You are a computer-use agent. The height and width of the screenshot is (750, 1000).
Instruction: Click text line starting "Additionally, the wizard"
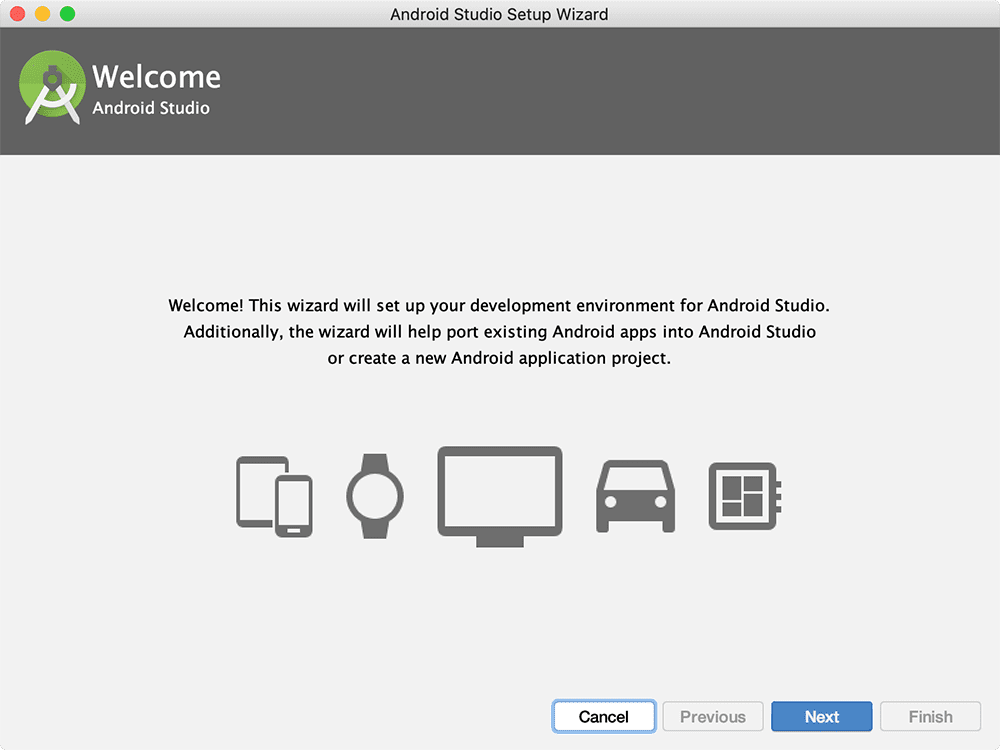click(499, 332)
